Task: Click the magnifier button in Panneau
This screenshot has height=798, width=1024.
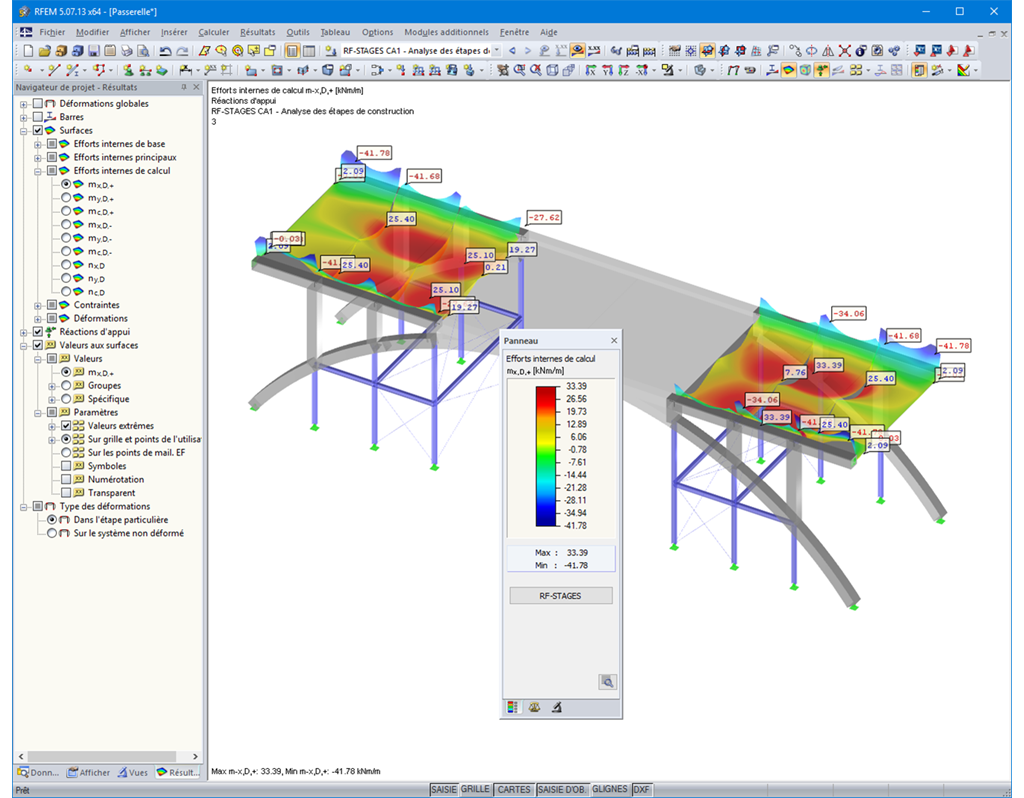Action: (x=607, y=682)
